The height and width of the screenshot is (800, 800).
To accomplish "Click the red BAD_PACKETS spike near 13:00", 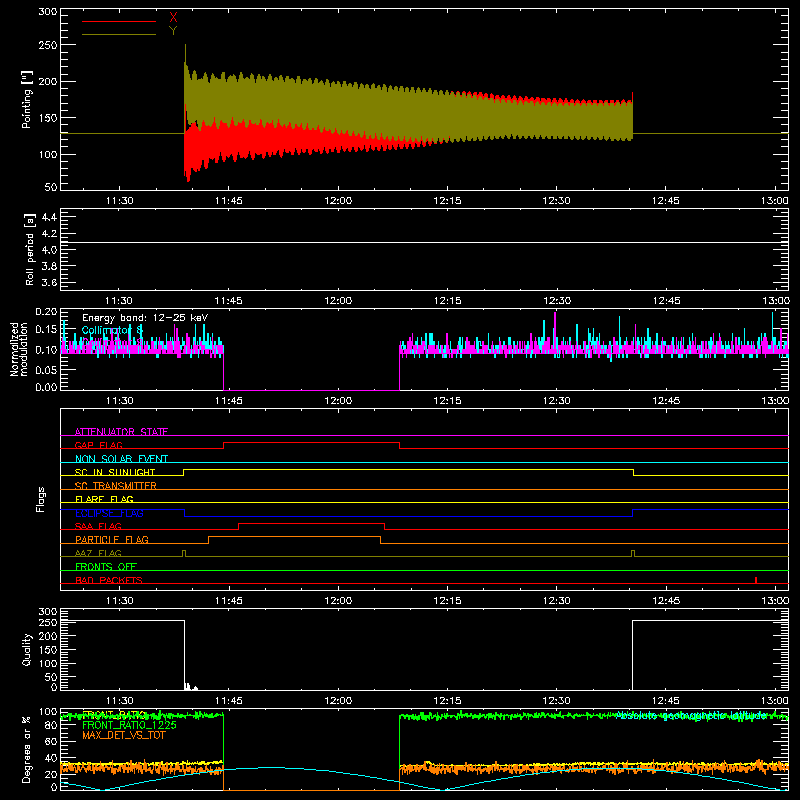I will click(756, 580).
